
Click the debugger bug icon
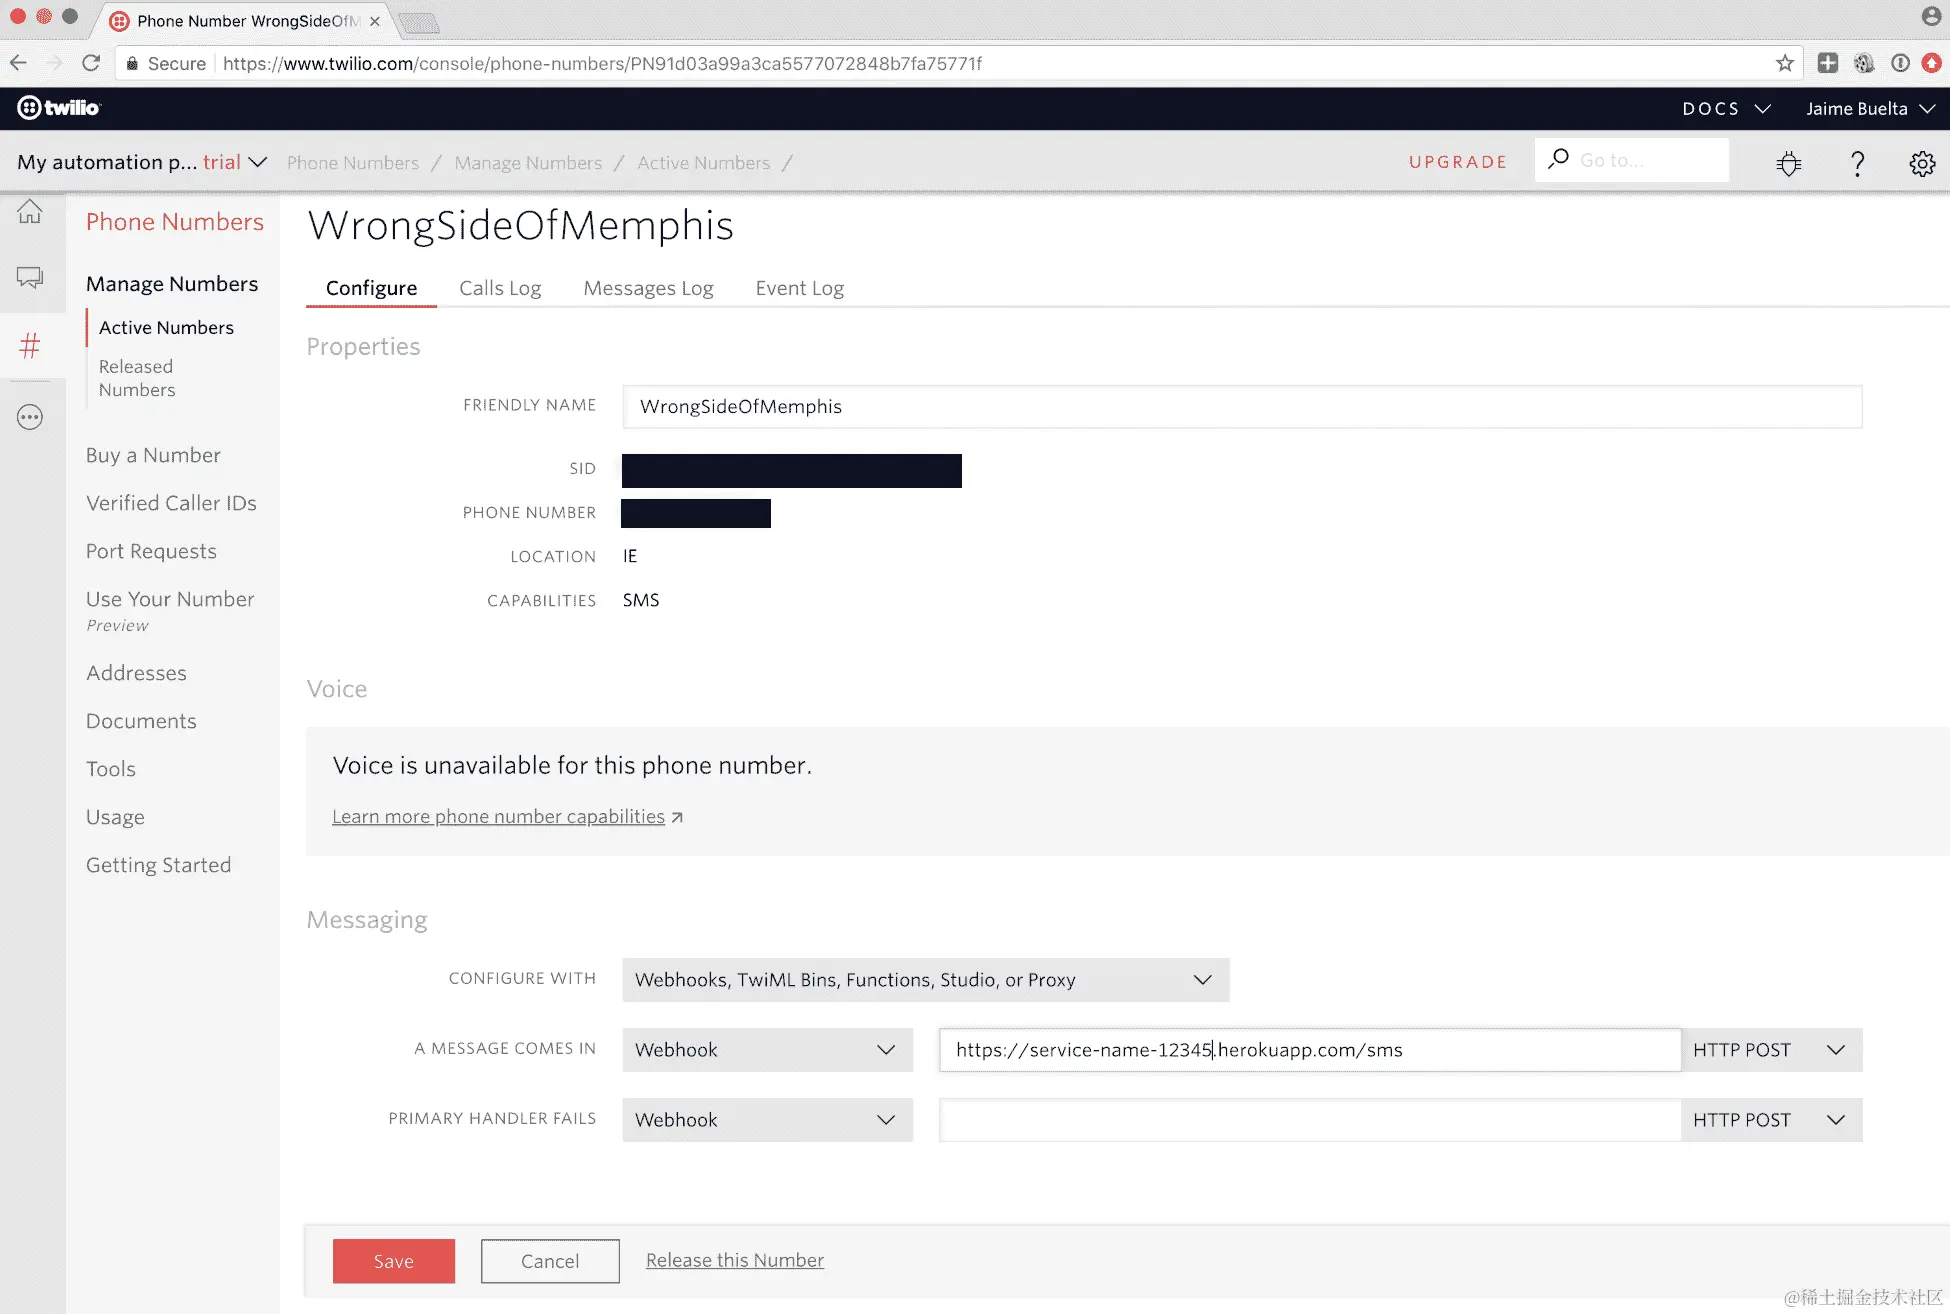click(x=1789, y=163)
